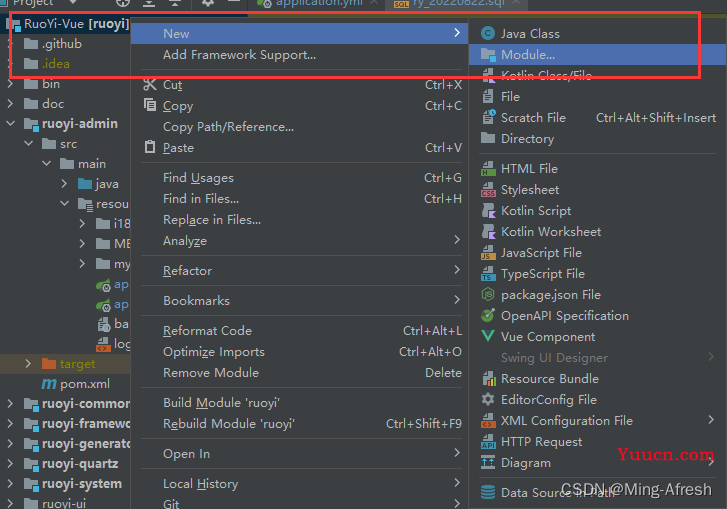Expand the ruoyi-common module folder
This screenshot has width=727, height=509.
coord(10,404)
